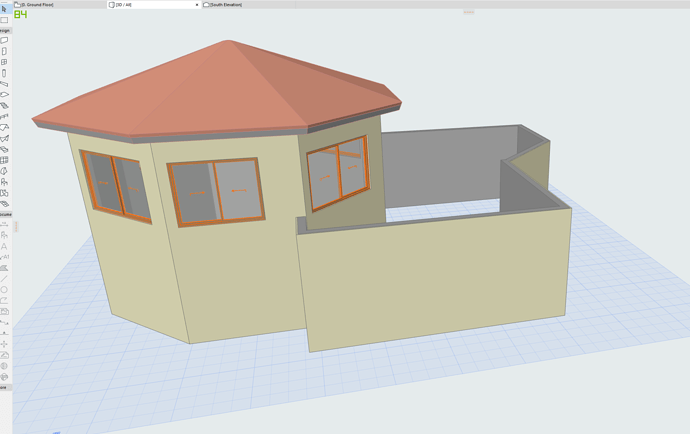Select the Beam tool
690x434 pixels.
(4, 84)
